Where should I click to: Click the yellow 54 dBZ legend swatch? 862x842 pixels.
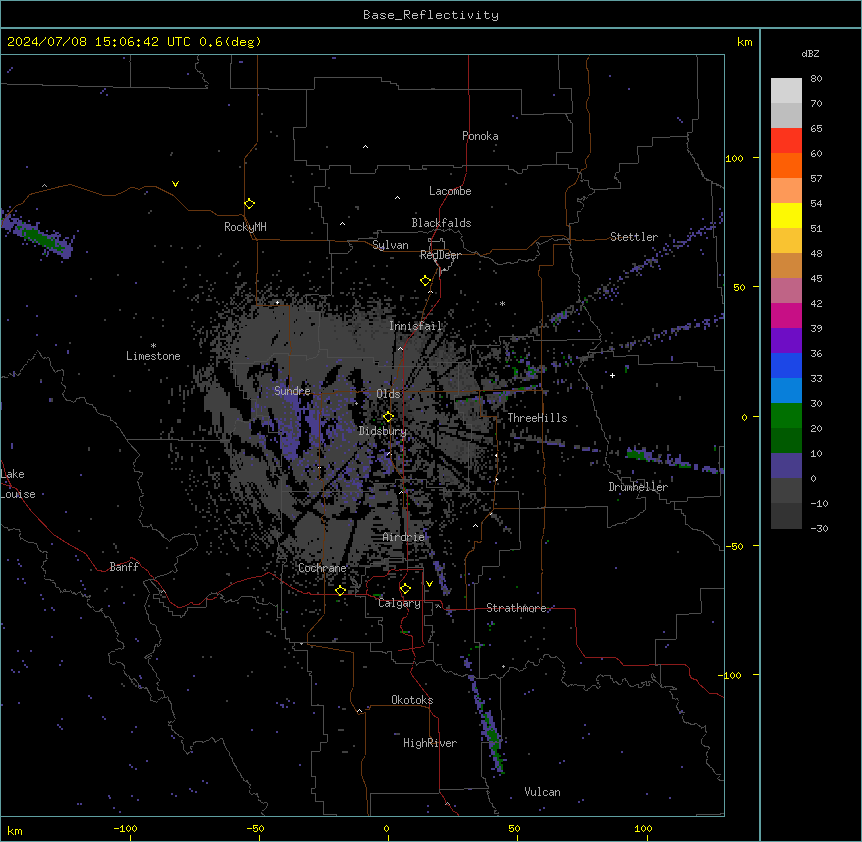[786, 215]
